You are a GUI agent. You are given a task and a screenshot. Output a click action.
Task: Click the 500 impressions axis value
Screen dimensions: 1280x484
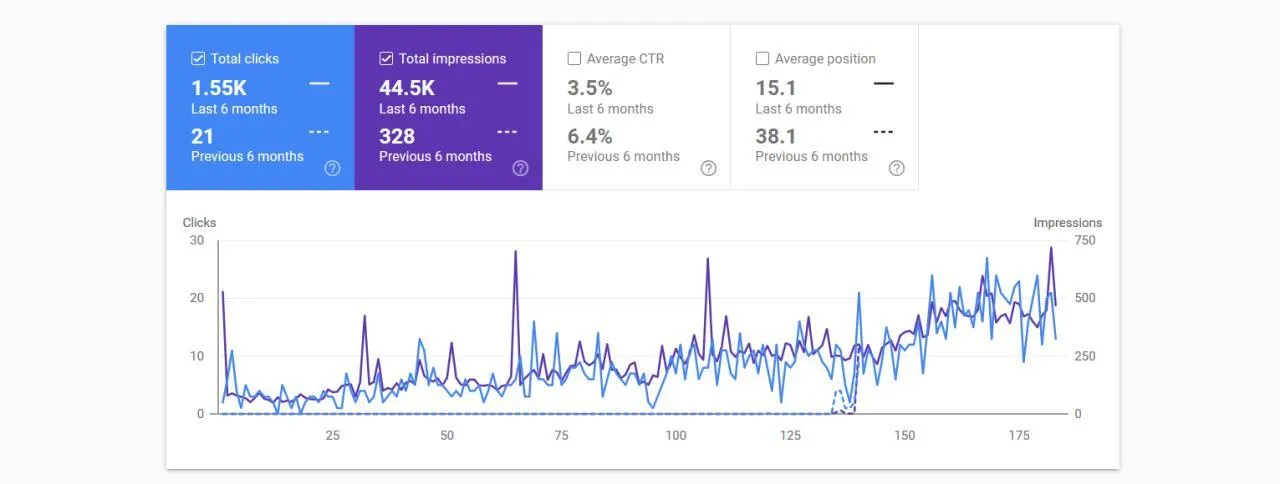tap(1085, 298)
